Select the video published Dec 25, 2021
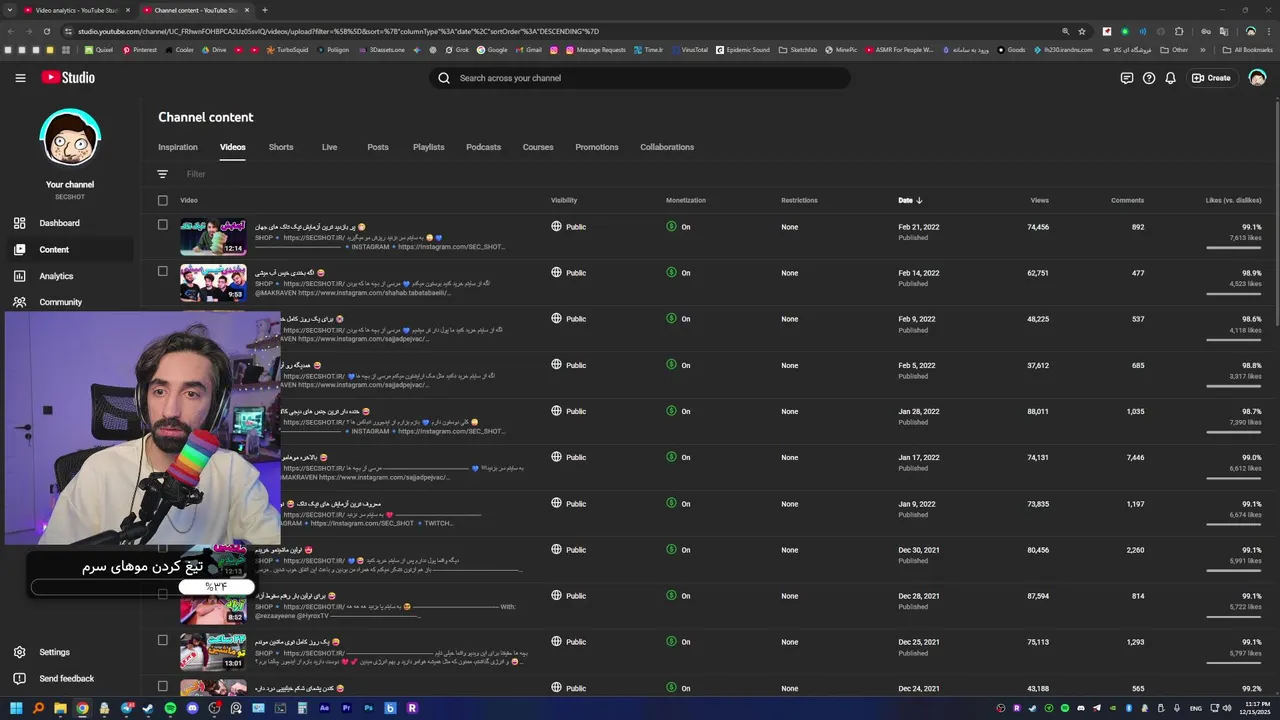 [163, 640]
